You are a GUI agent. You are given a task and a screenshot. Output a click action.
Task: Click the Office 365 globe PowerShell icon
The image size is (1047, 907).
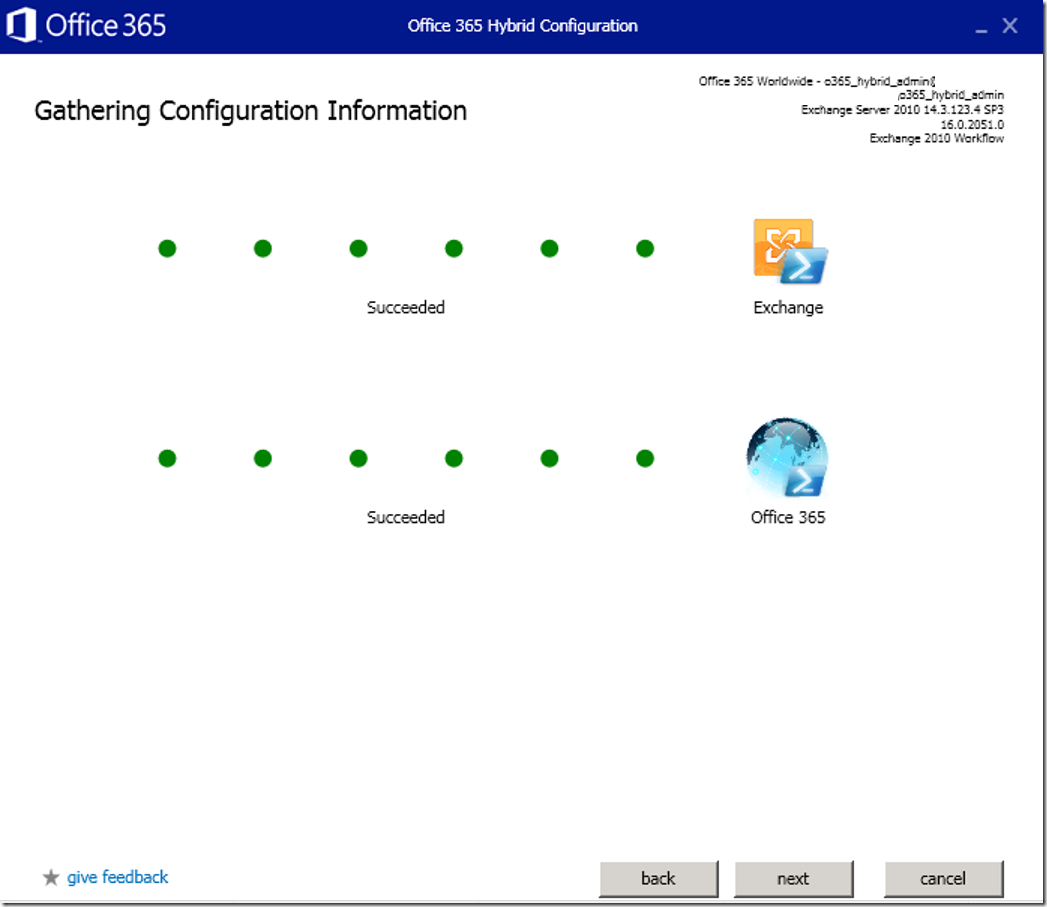pyautogui.click(x=787, y=458)
